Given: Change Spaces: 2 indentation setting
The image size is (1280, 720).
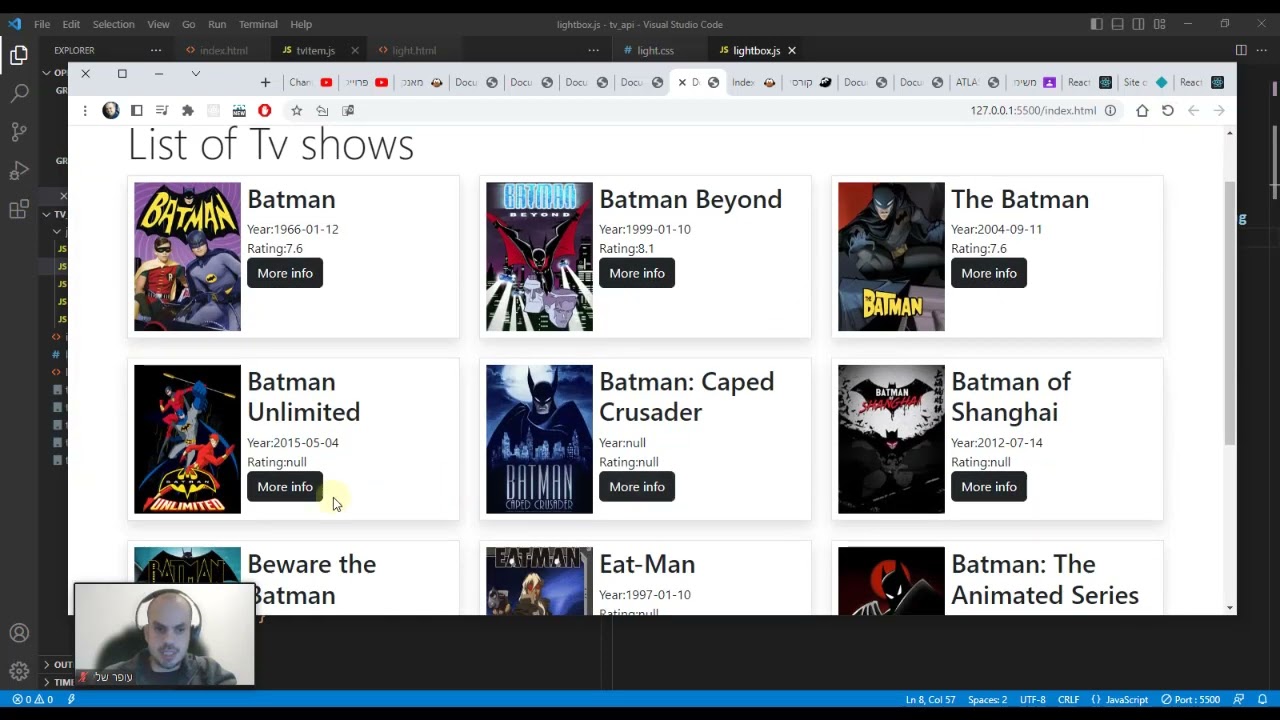Looking at the screenshot, I should (x=987, y=699).
